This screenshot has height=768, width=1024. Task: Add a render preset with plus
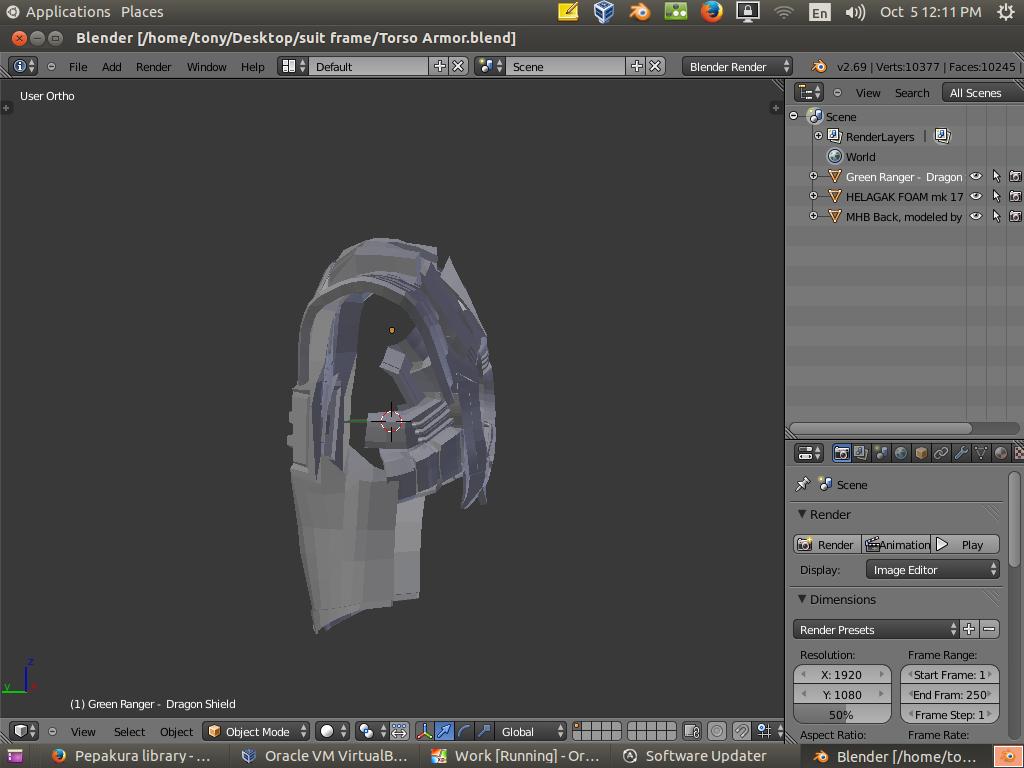click(969, 630)
